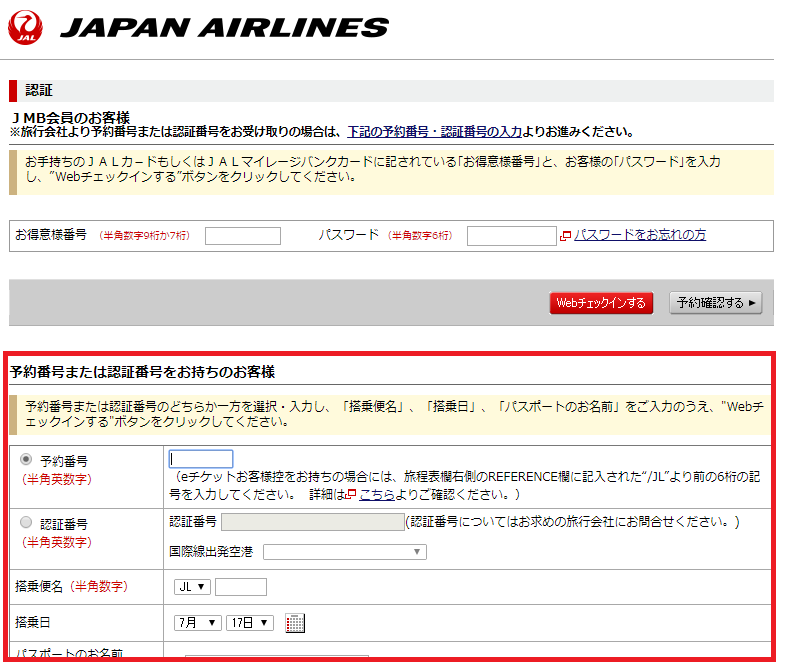Click 予約番号または認証番号をお持ちのお客様 heading
This screenshot has width=790, height=662.
point(142,372)
